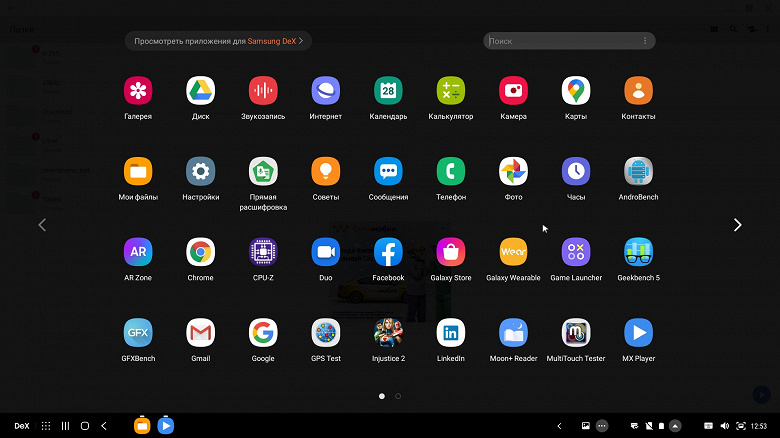Open the Советы tips app
This screenshot has width=780, height=438.
pyautogui.click(x=326, y=171)
